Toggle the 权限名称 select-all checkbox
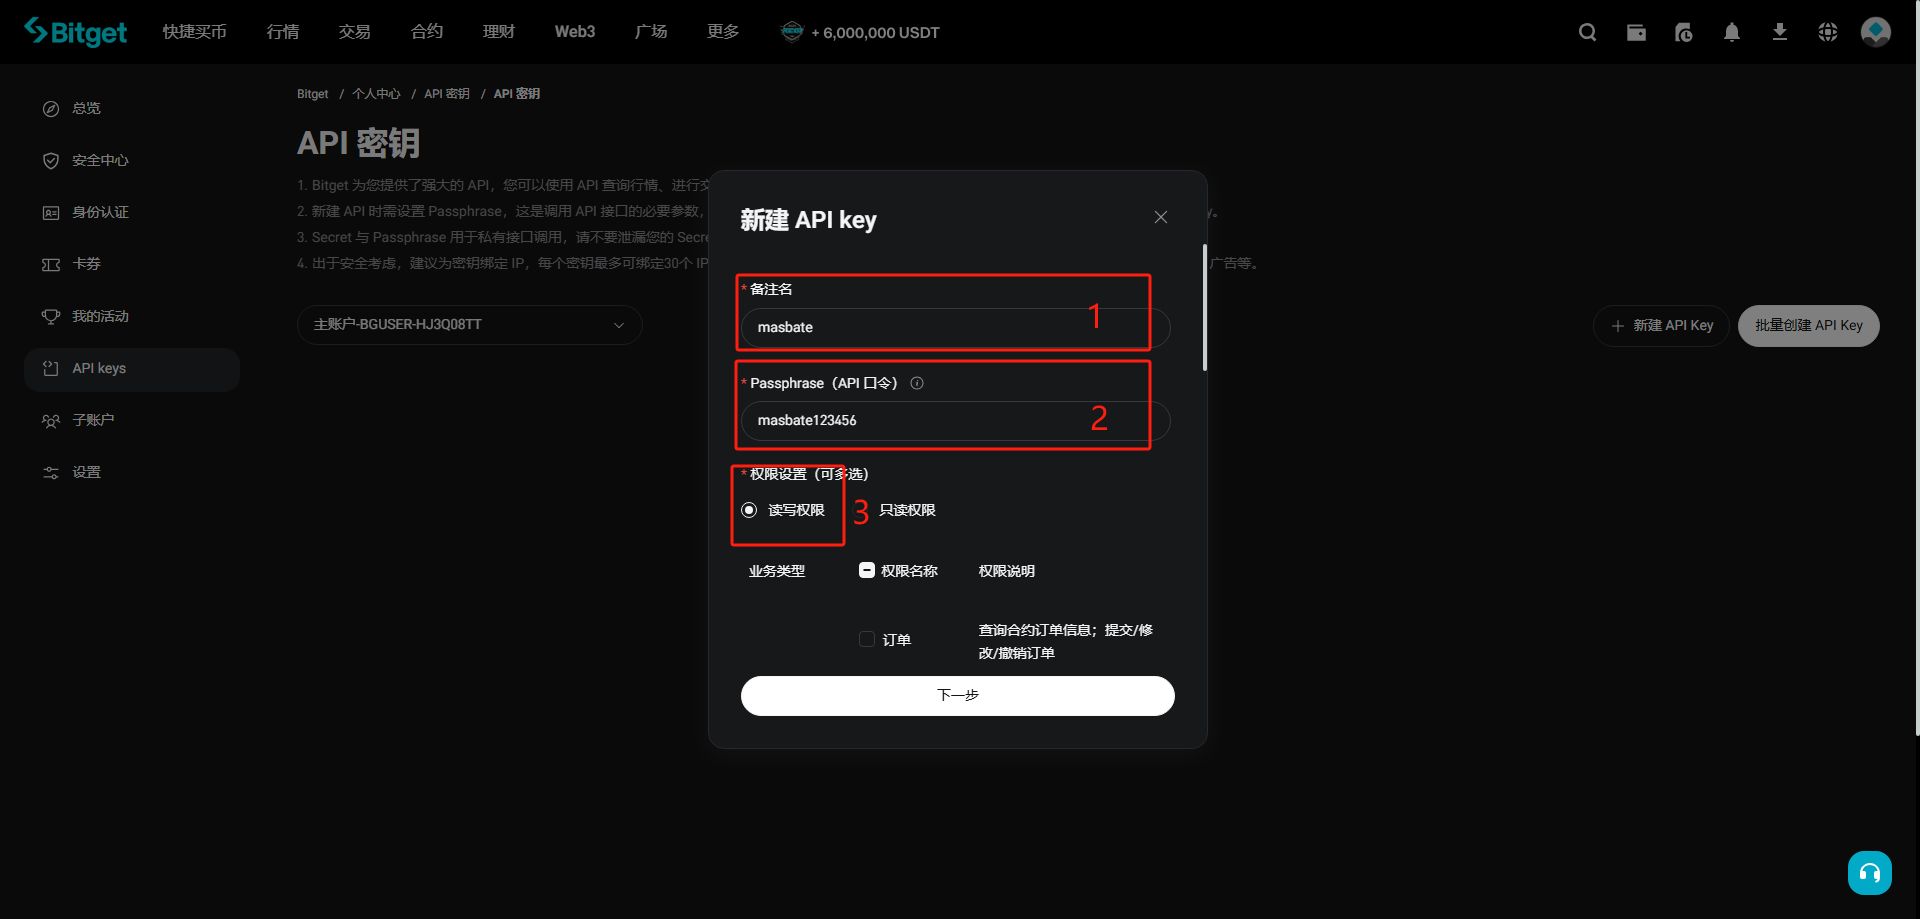This screenshot has width=1920, height=919. pos(867,570)
